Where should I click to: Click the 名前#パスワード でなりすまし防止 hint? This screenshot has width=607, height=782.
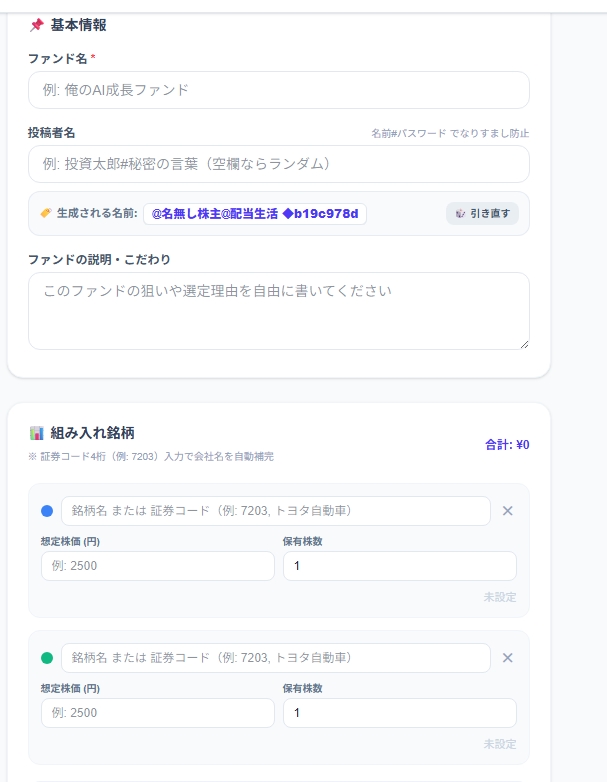click(x=450, y=133)
